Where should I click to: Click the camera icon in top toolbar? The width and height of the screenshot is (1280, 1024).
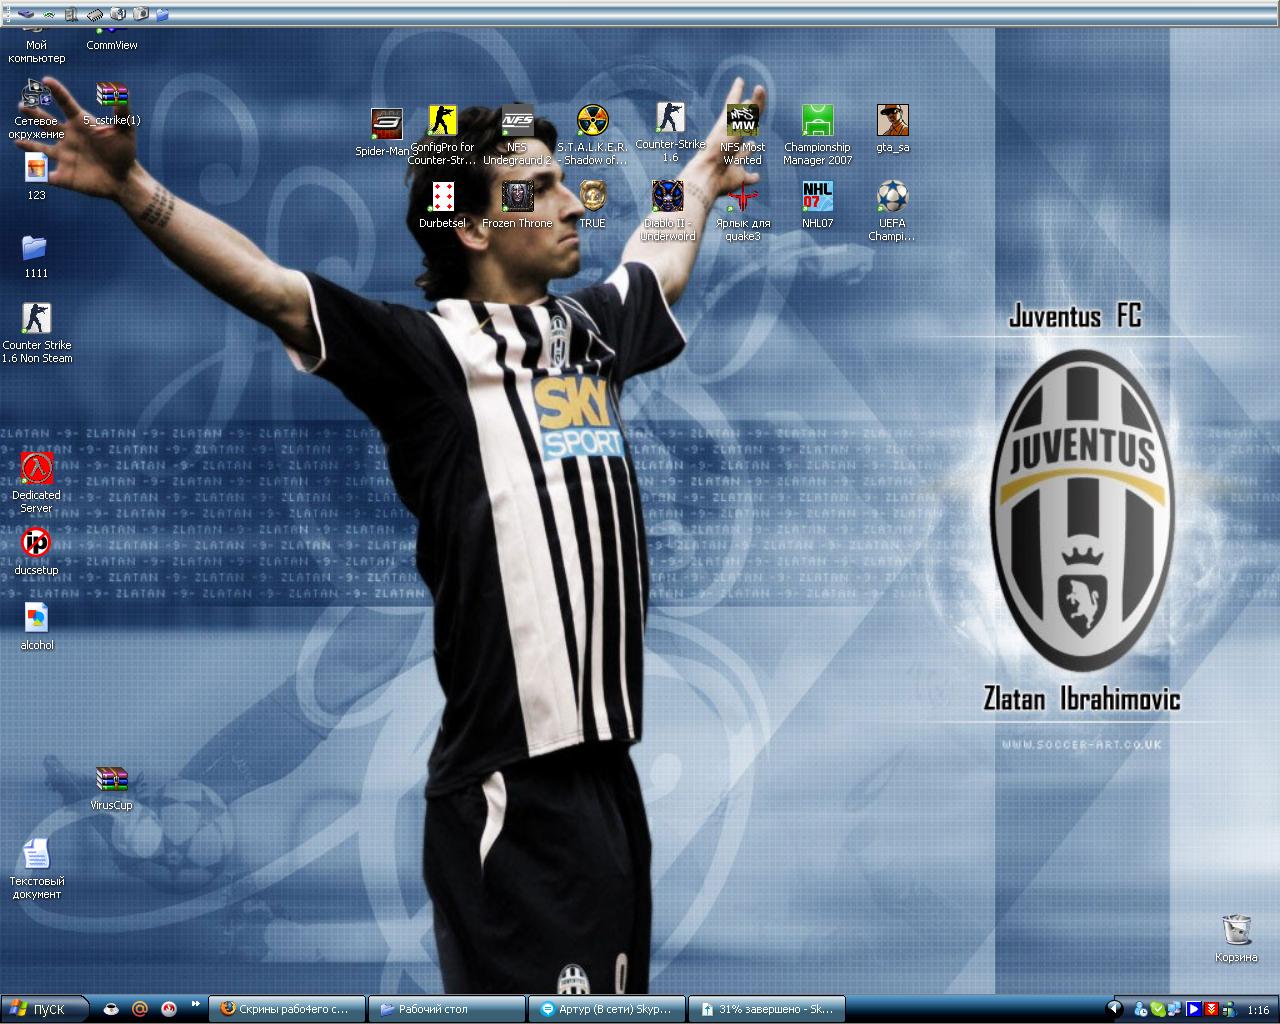point(141,14)
